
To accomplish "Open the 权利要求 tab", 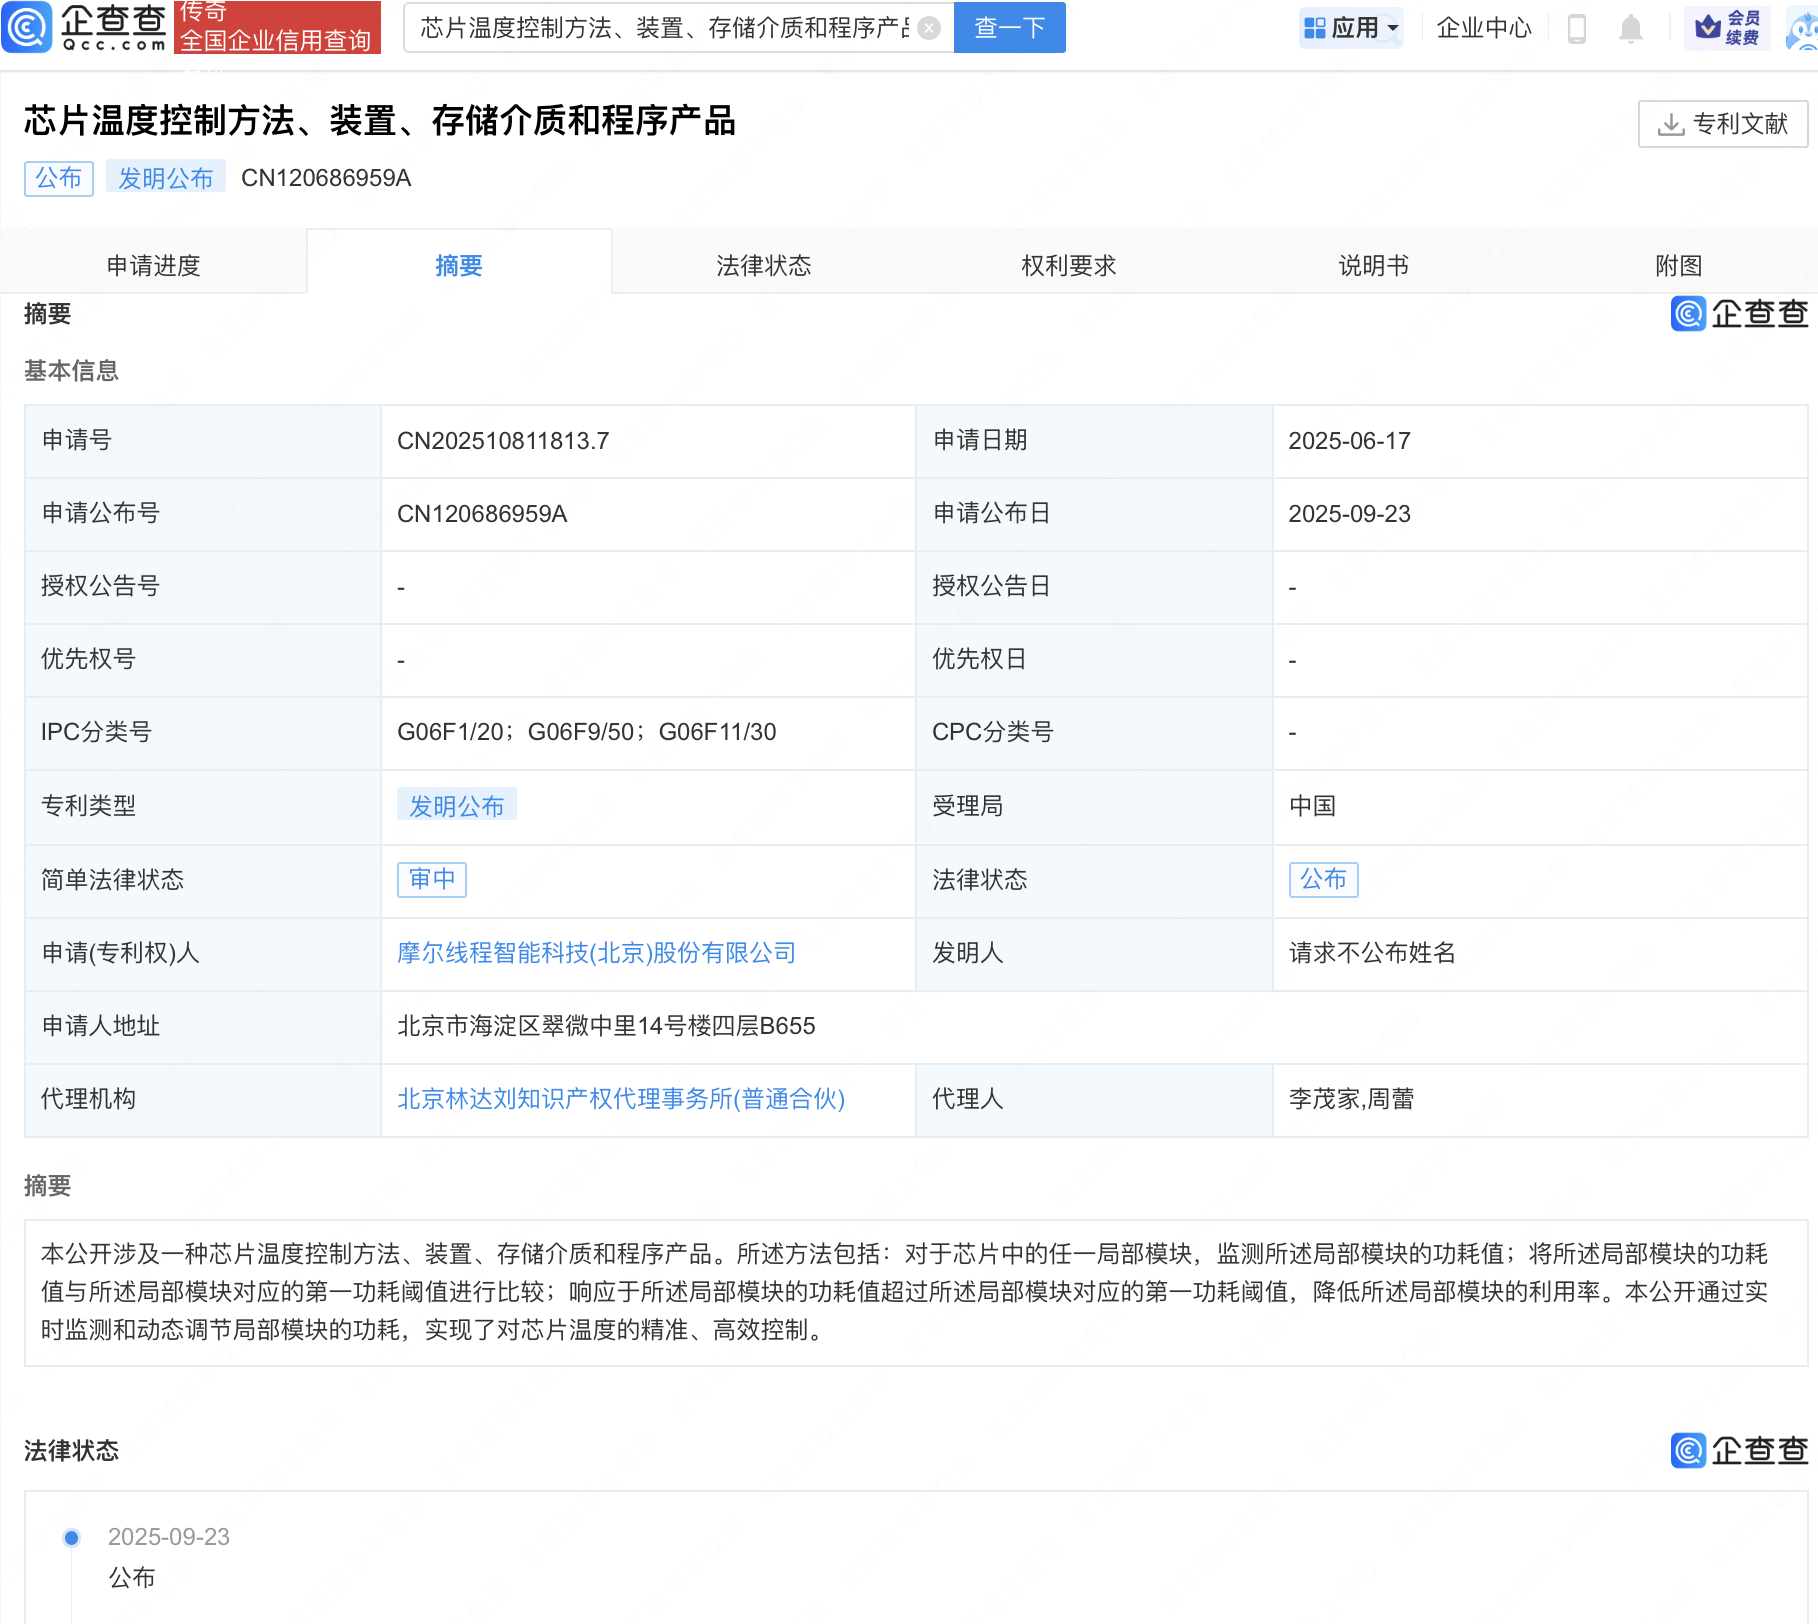I will pyautogui.click(x=1068, y=265).
